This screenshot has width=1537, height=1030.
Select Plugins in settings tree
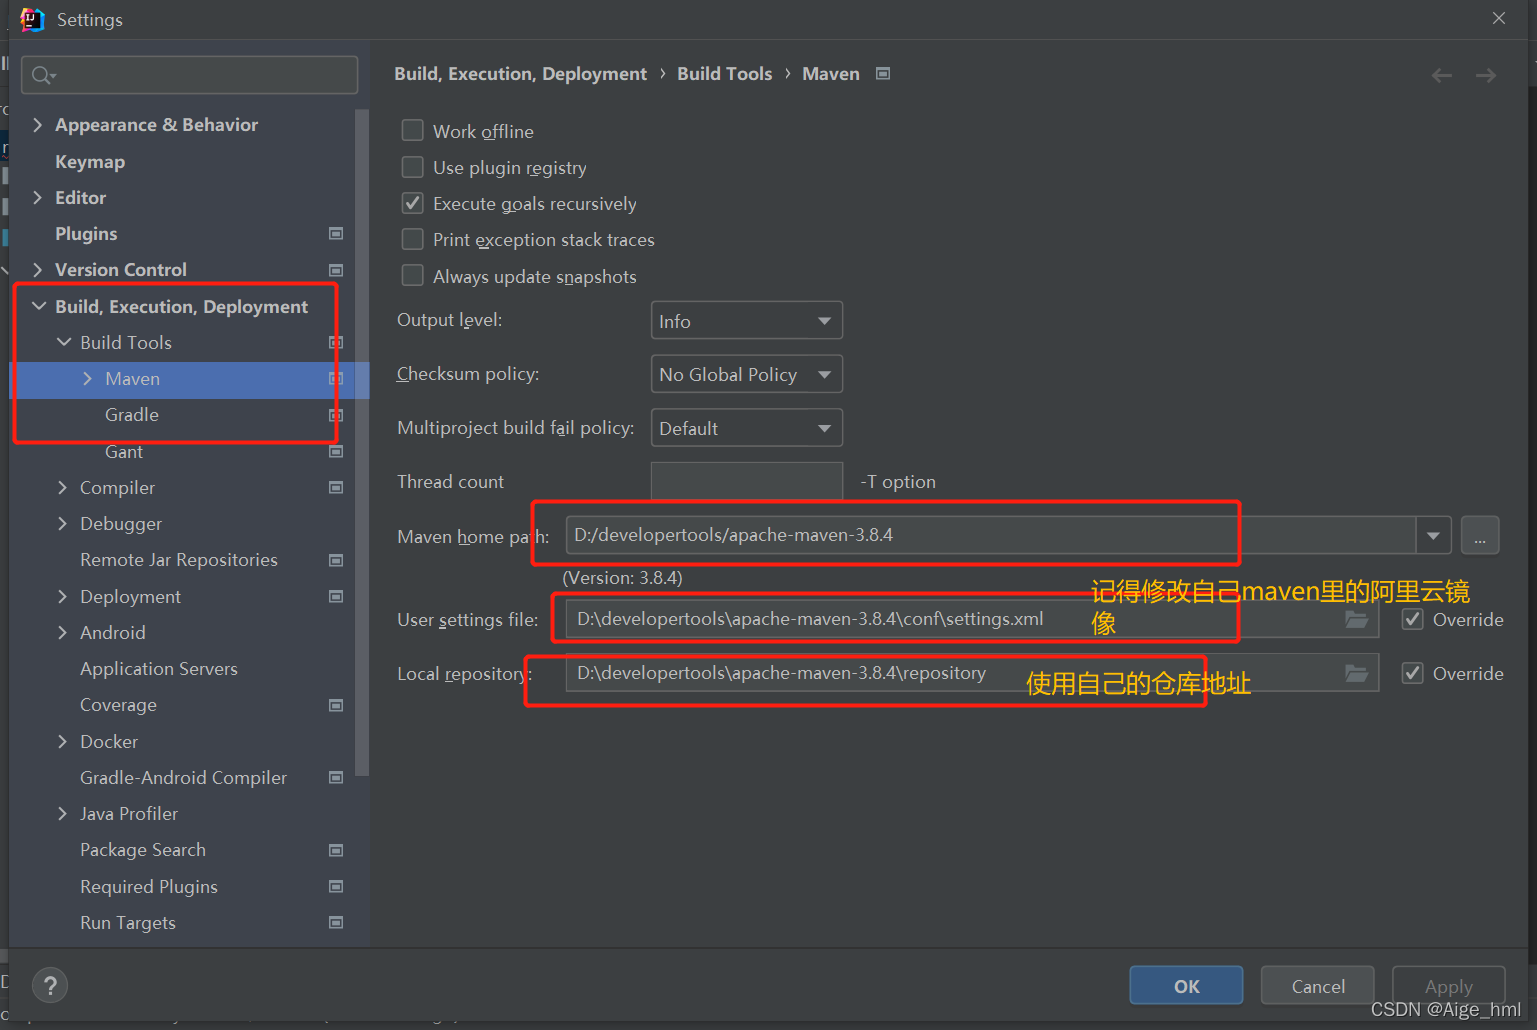[x=86, y=234]
